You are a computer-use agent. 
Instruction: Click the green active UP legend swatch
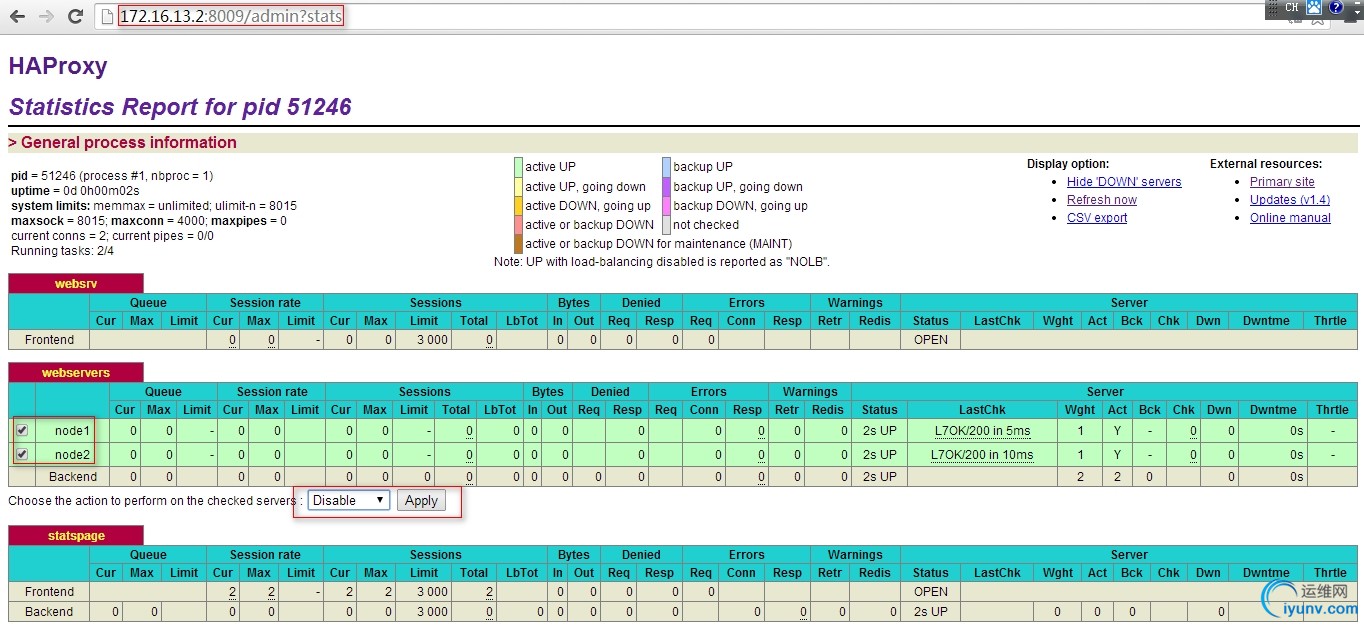[x=518, y=167]
